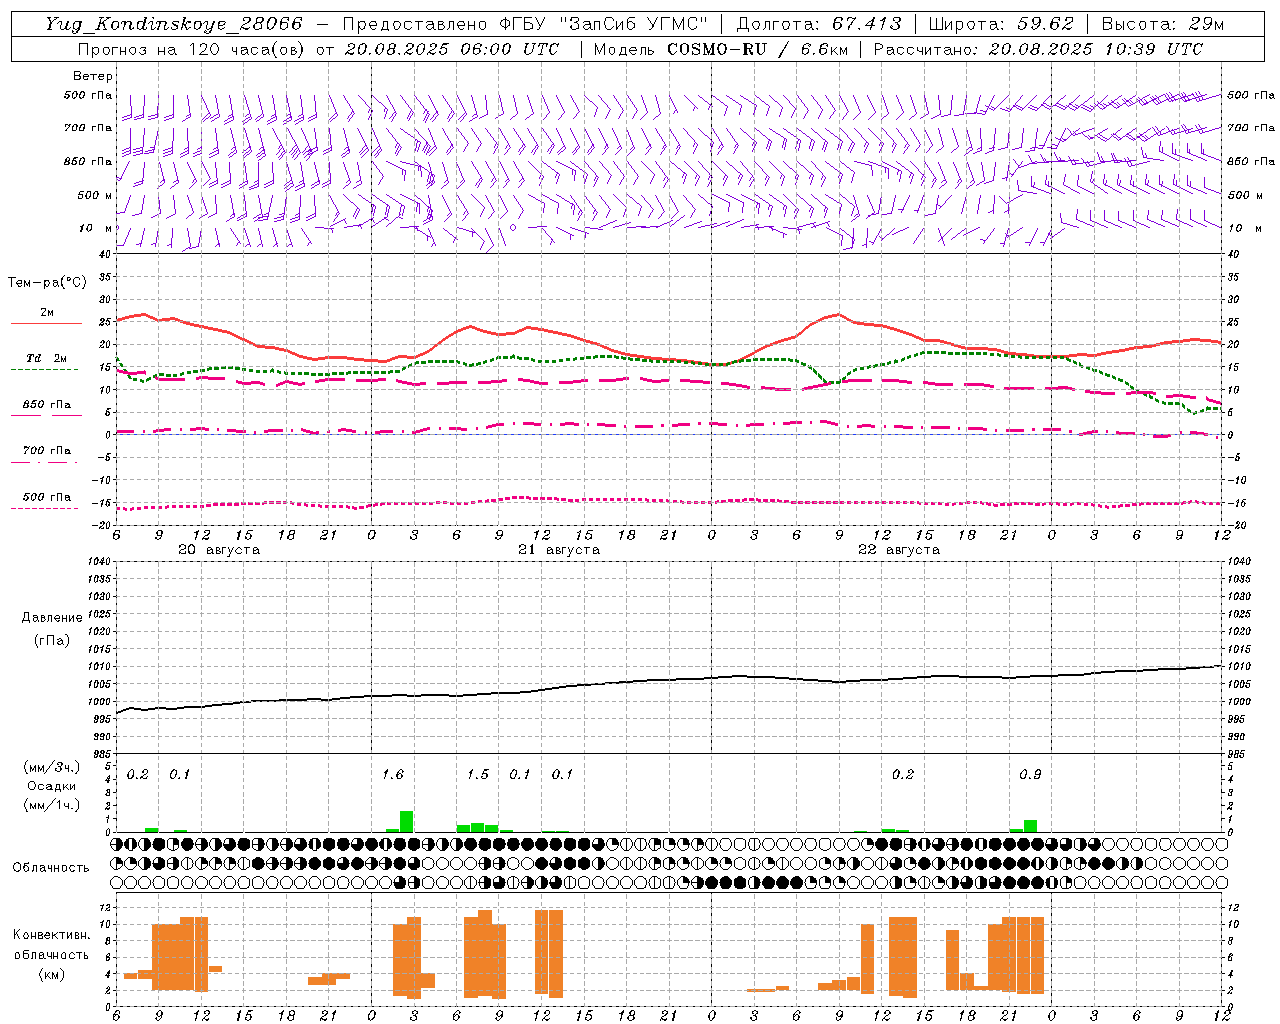Image resolution: width=1280 pixels, height=1024 pixels.
Task: Click the "21 августа" date label
Action: coord(559,550)
